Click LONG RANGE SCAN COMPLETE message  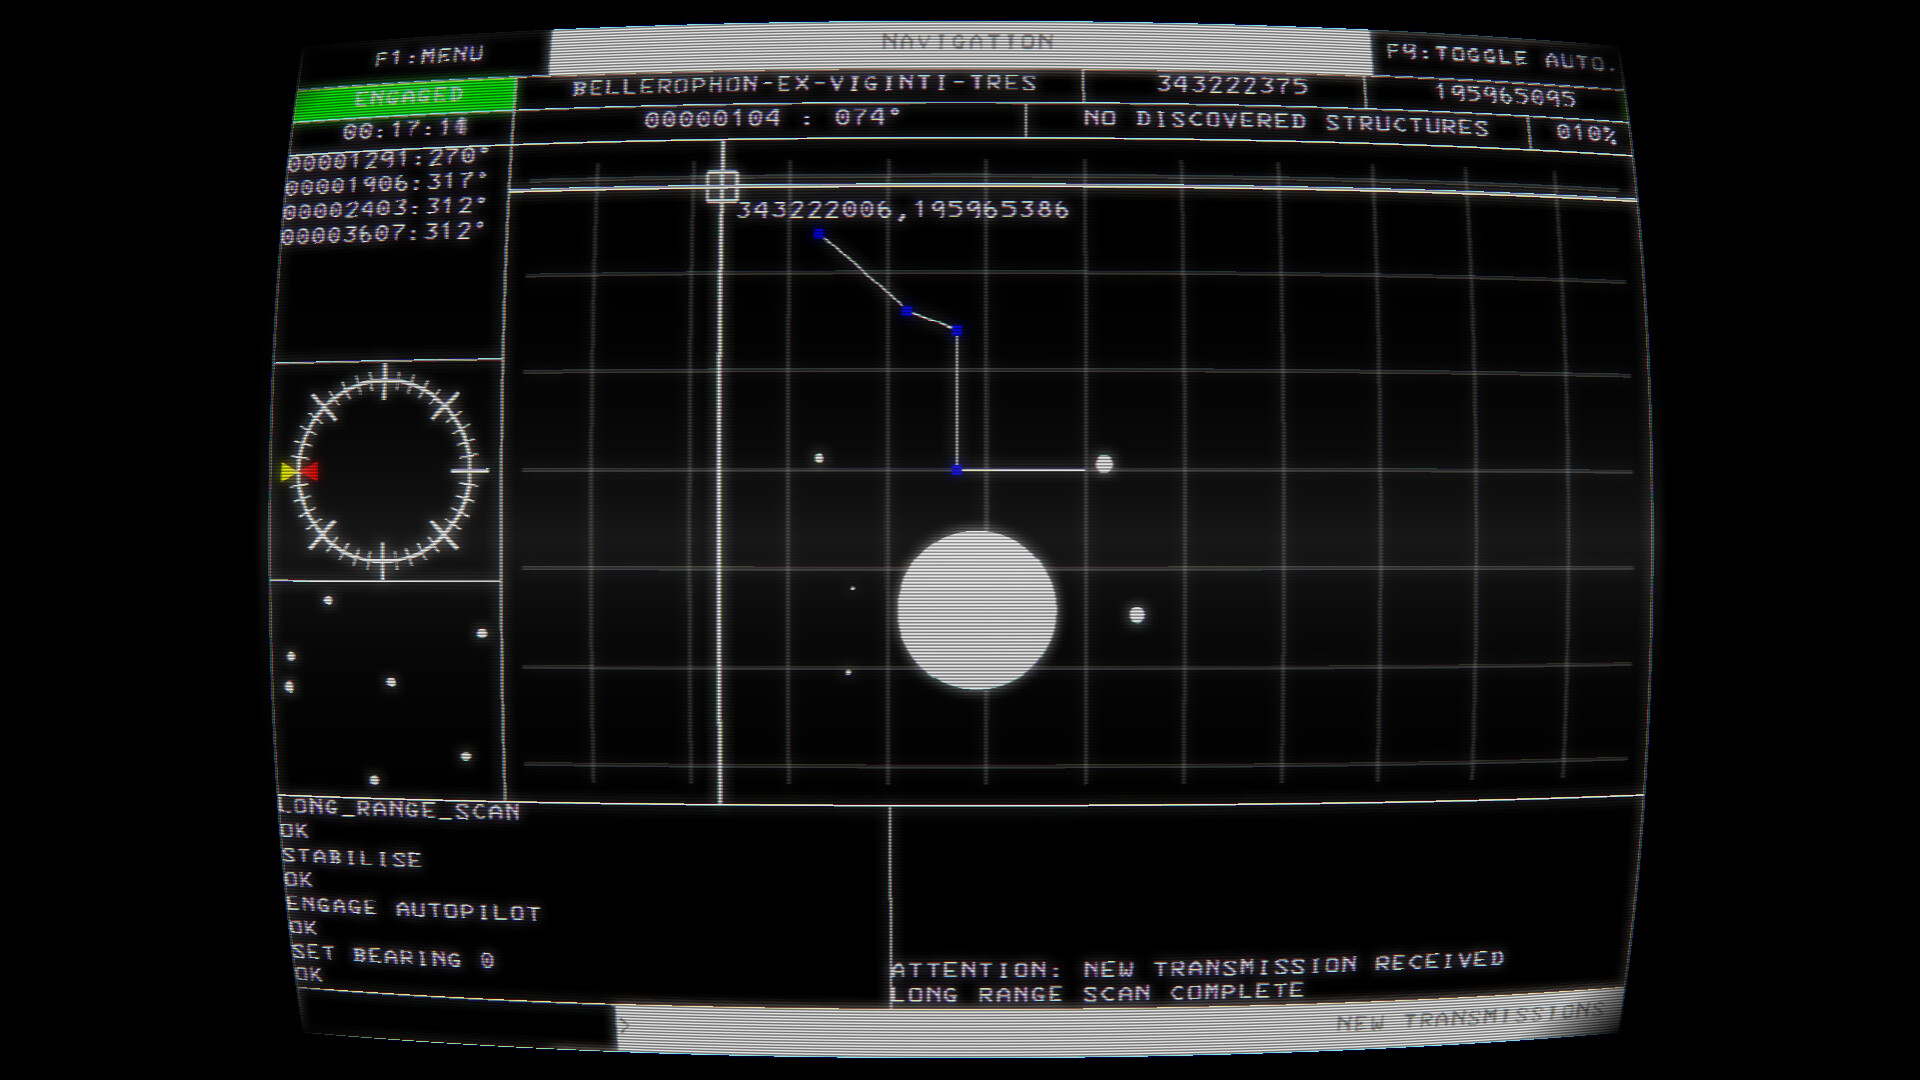(1097, 992)
